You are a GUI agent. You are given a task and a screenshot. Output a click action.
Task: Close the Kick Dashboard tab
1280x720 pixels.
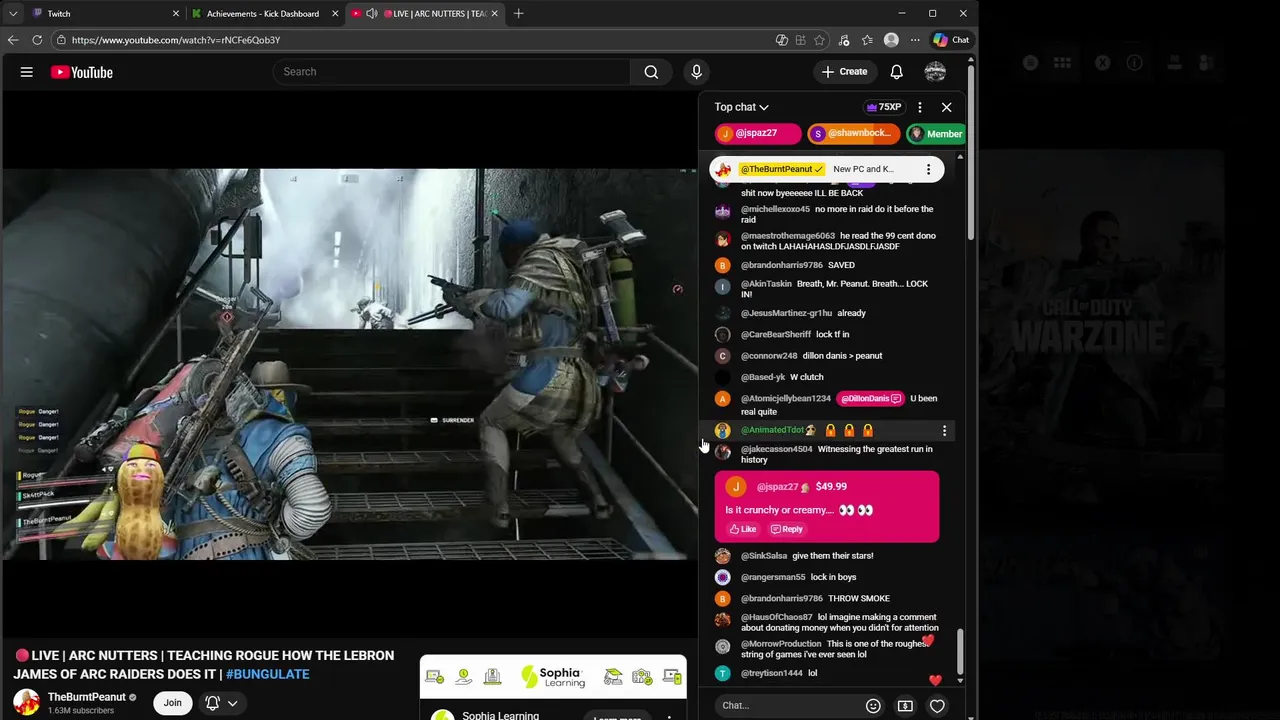pyautogui.click(x=335, y=14)
